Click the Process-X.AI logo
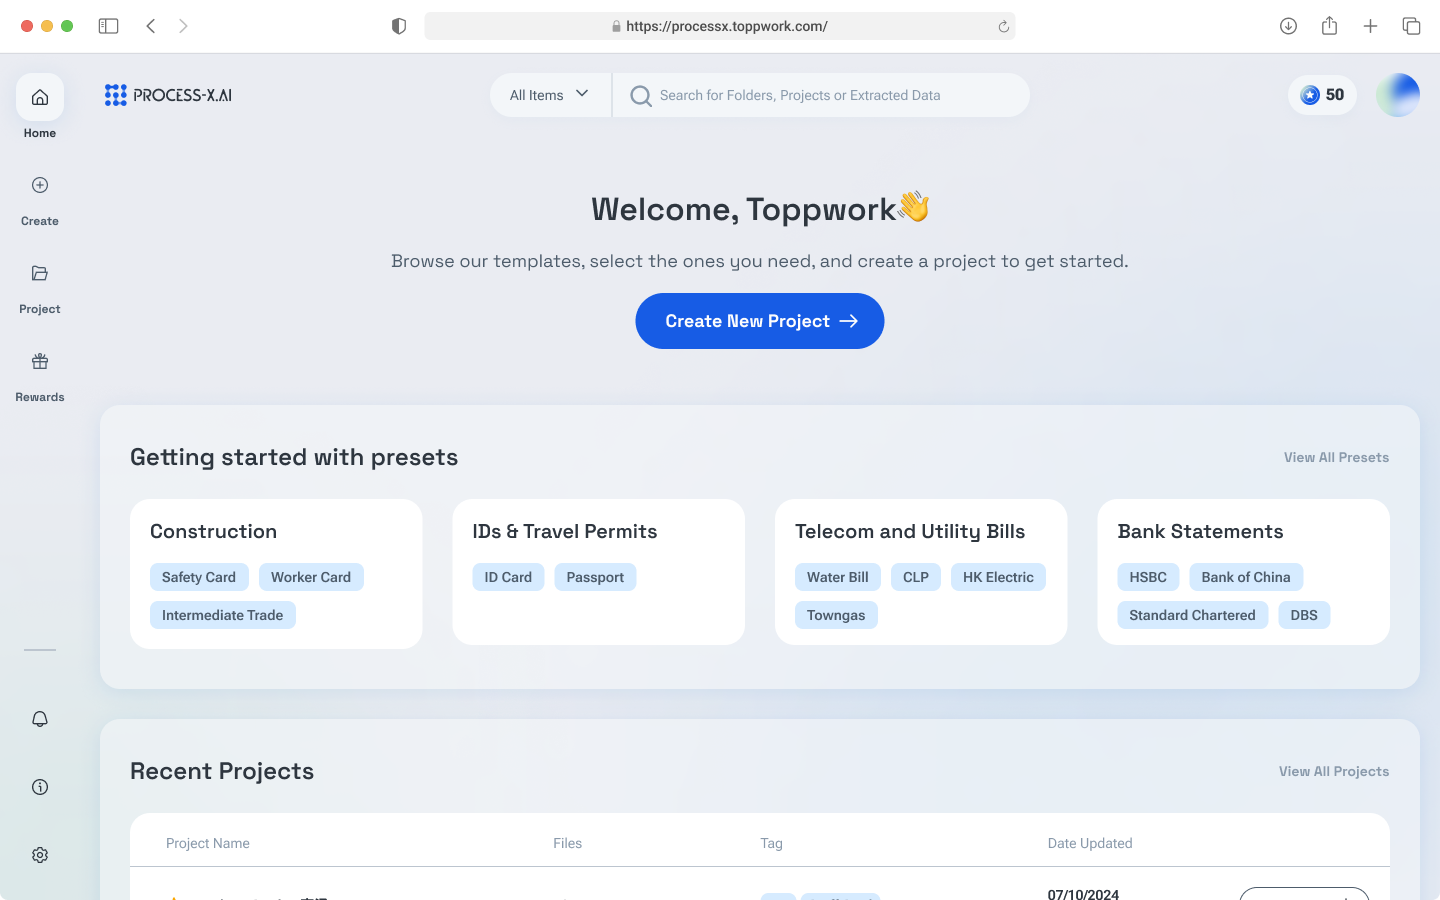1440x900 pixels. [168, 95]
